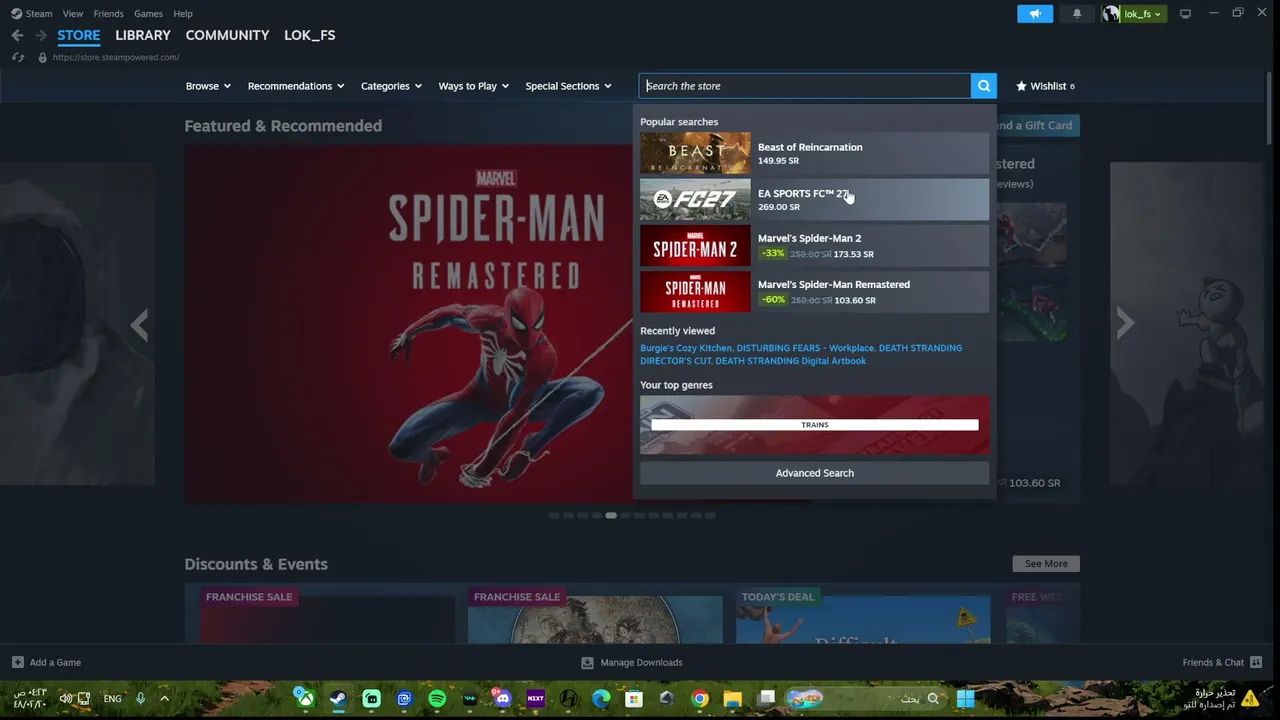Open Microsoft Store from the taskbar
Image resolution: width=1280 pixels, height=720 pixels.
tap(634, 699)
